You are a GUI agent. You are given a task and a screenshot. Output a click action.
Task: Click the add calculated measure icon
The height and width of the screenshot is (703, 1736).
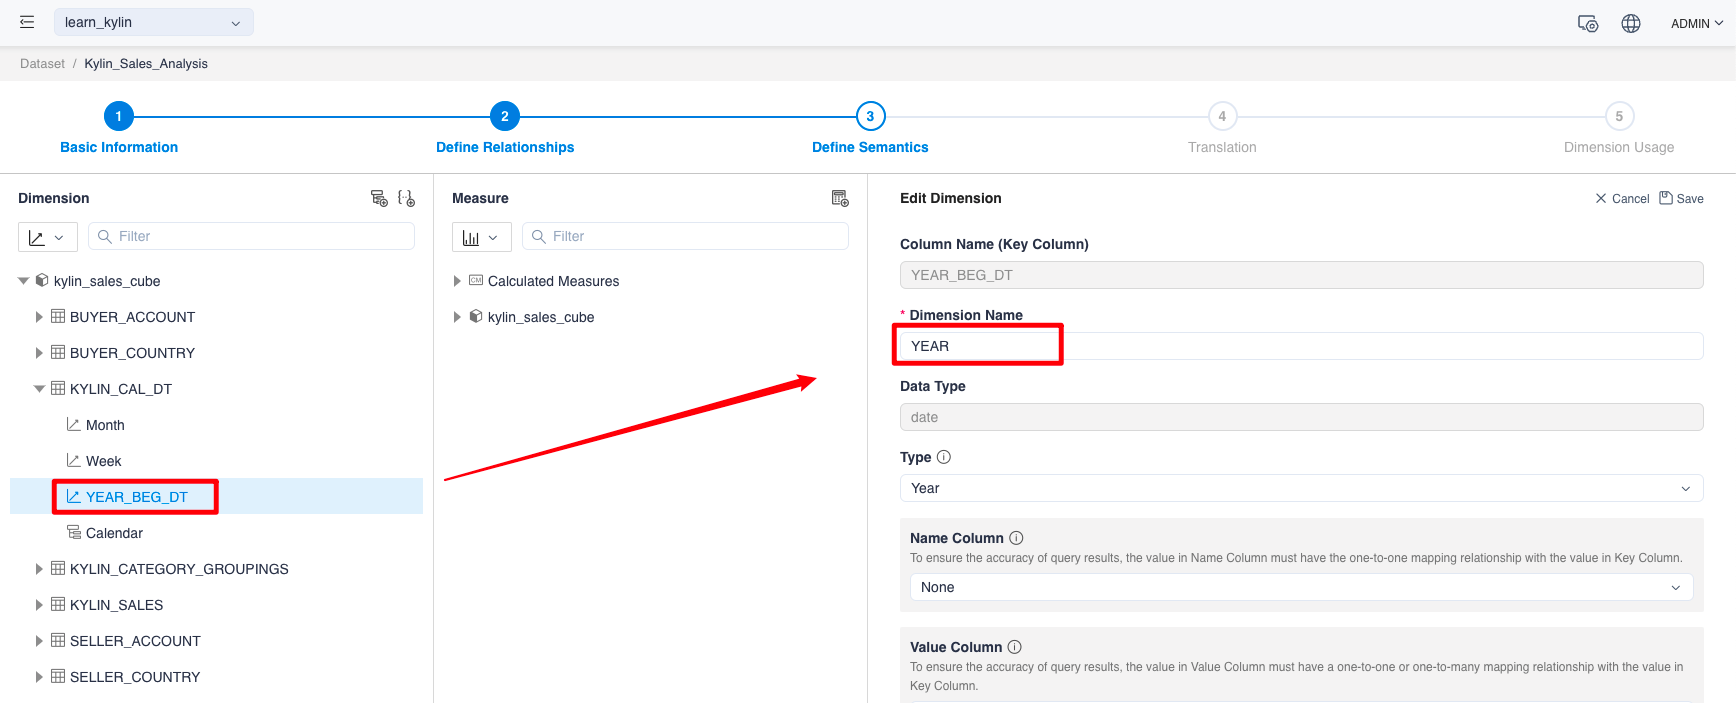point(840,198)
